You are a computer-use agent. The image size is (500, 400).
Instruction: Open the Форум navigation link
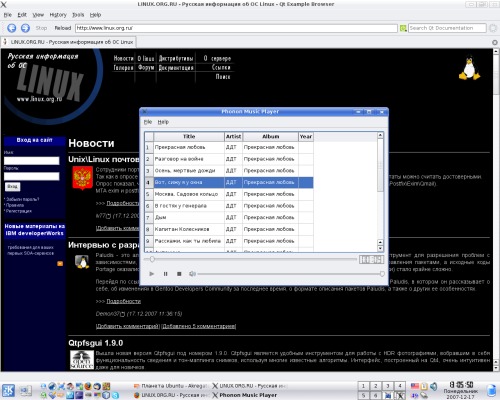point(146,67)
